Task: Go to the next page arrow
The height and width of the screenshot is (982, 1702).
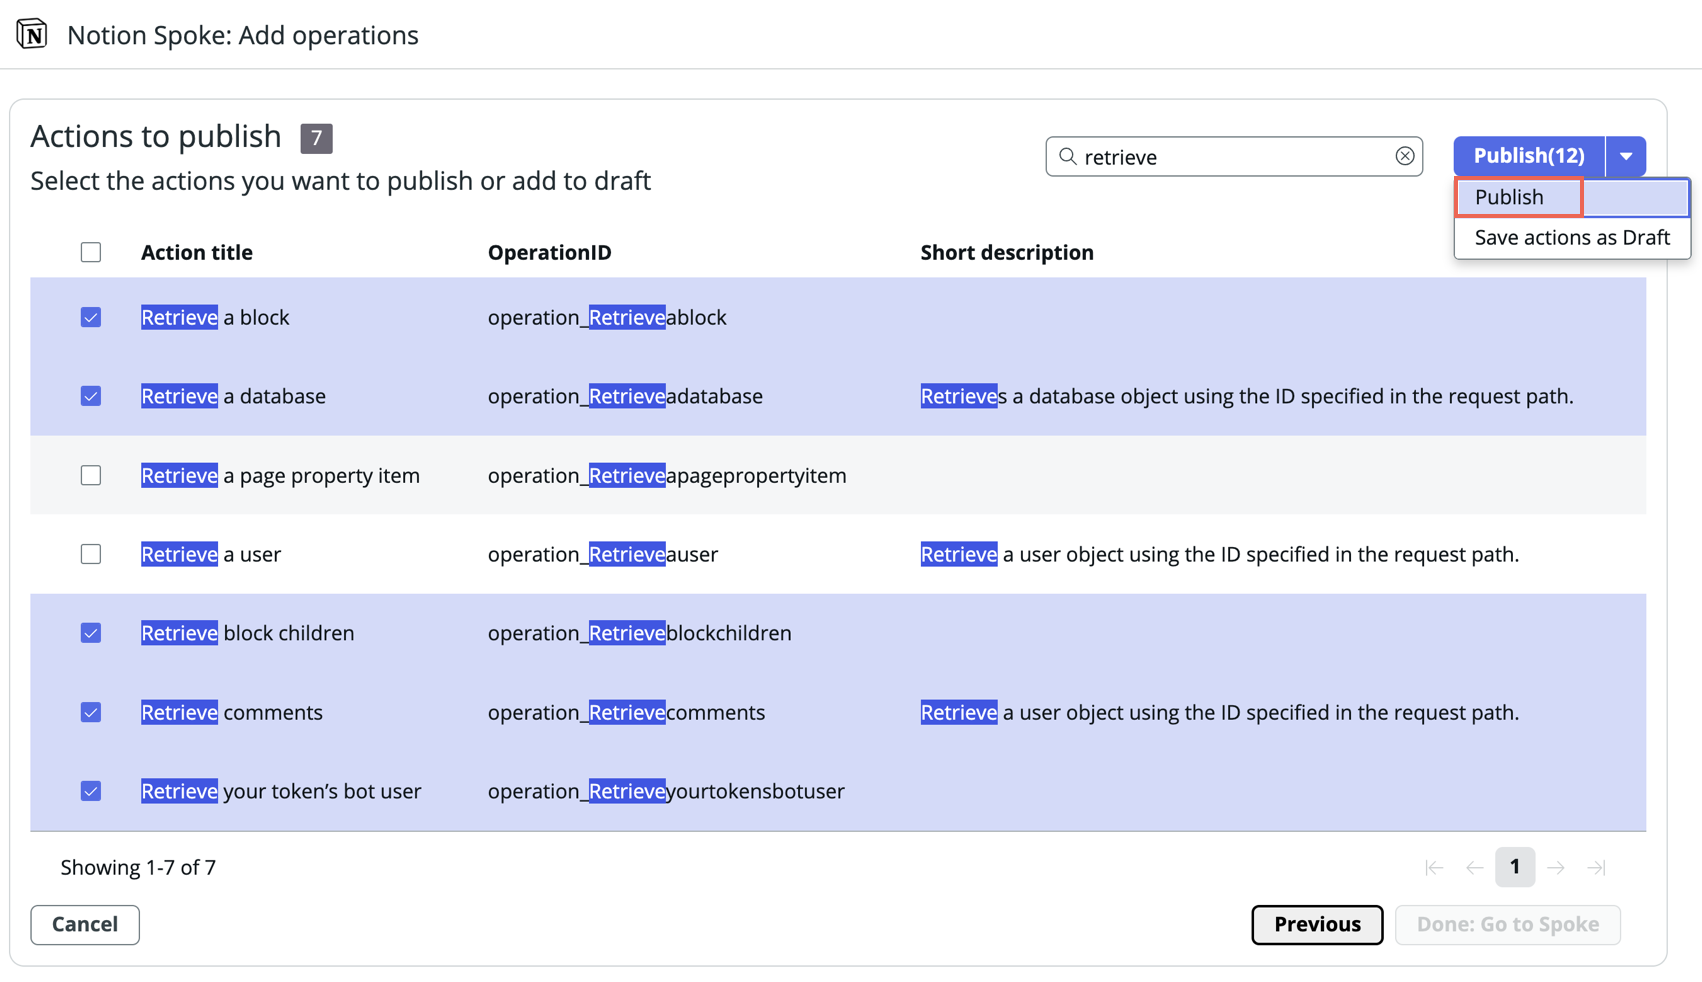Action: click(x=1556, y=868)
